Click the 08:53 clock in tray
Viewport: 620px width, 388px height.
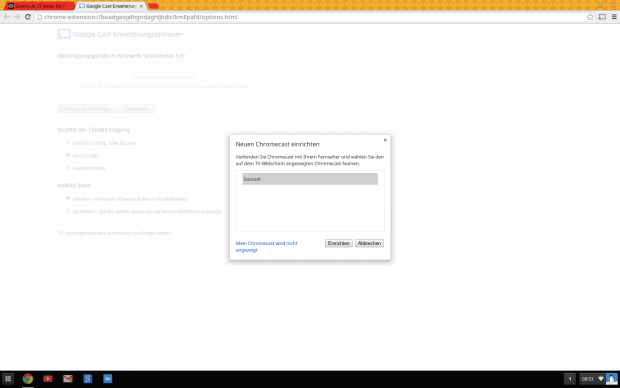[x=588, y=379]
